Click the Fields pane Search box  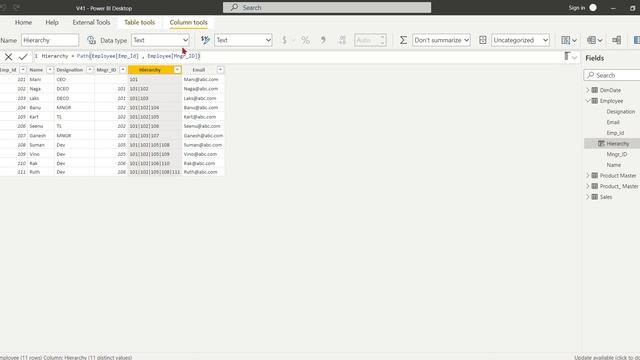tap(612, 75)
